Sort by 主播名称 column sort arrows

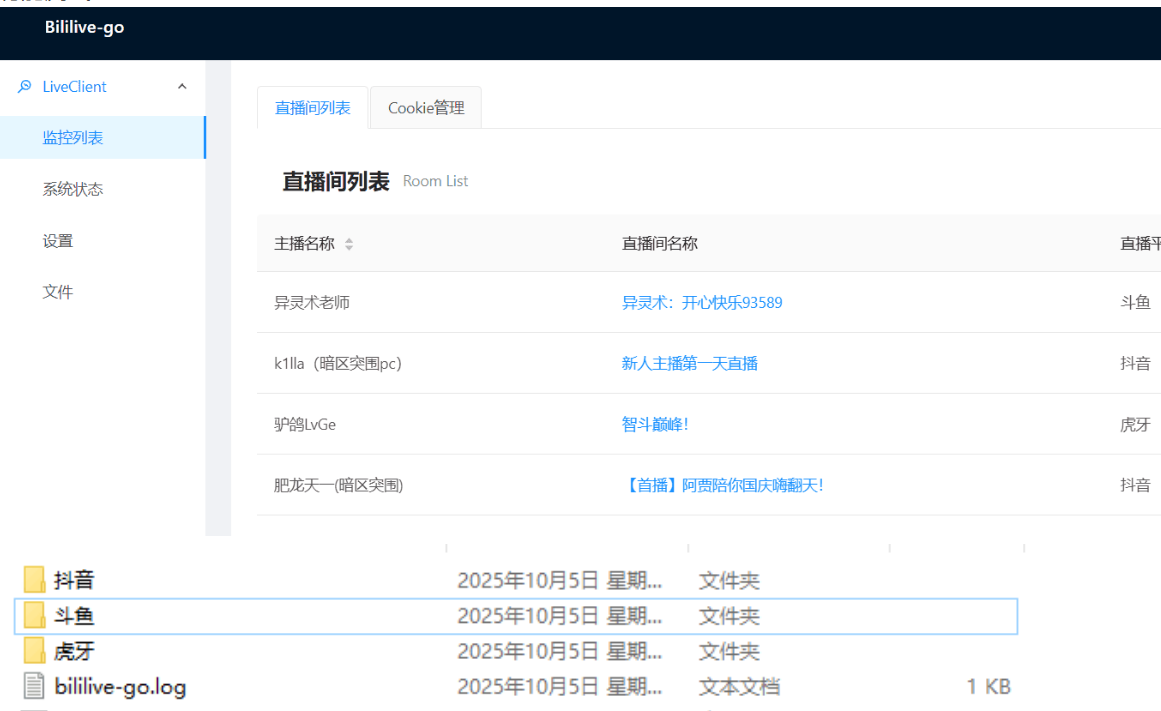349,244
